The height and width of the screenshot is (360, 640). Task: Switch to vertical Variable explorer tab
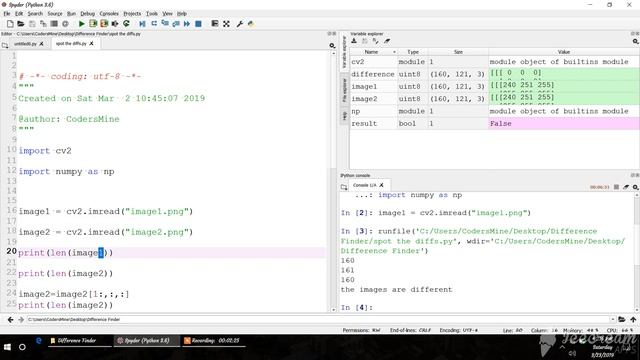pyautogui.click(x=344, y=52)
